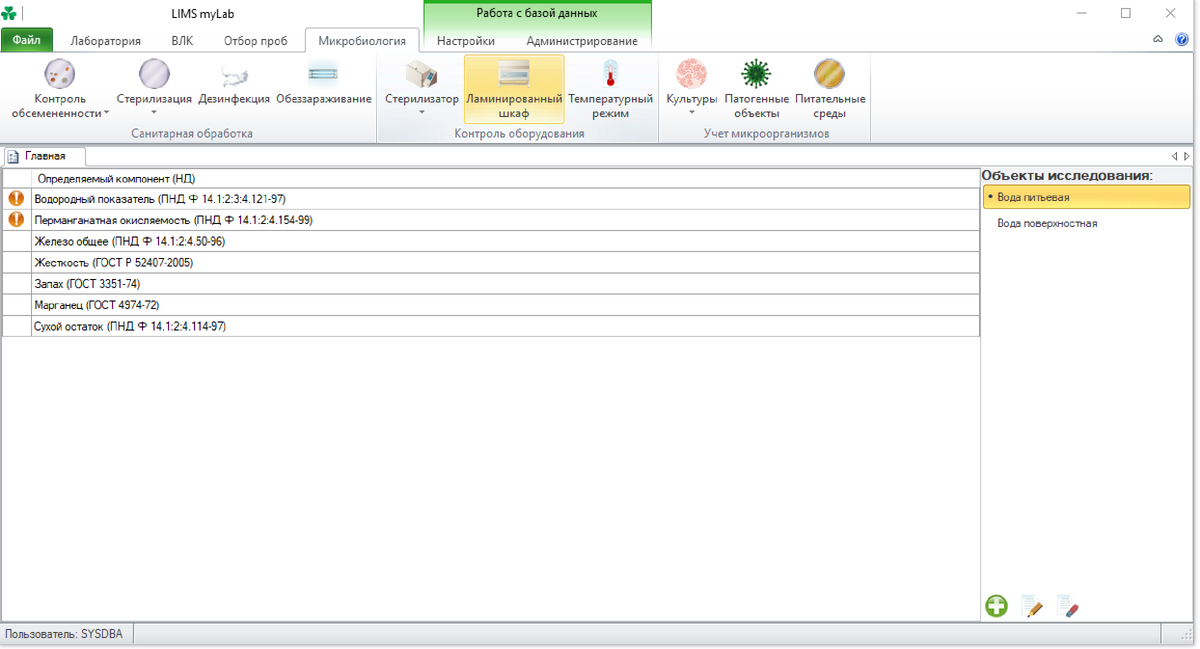1200x649 pixels.
Task: Click Пользователь: SYSDBA in status bar
Action: point(64,634)
